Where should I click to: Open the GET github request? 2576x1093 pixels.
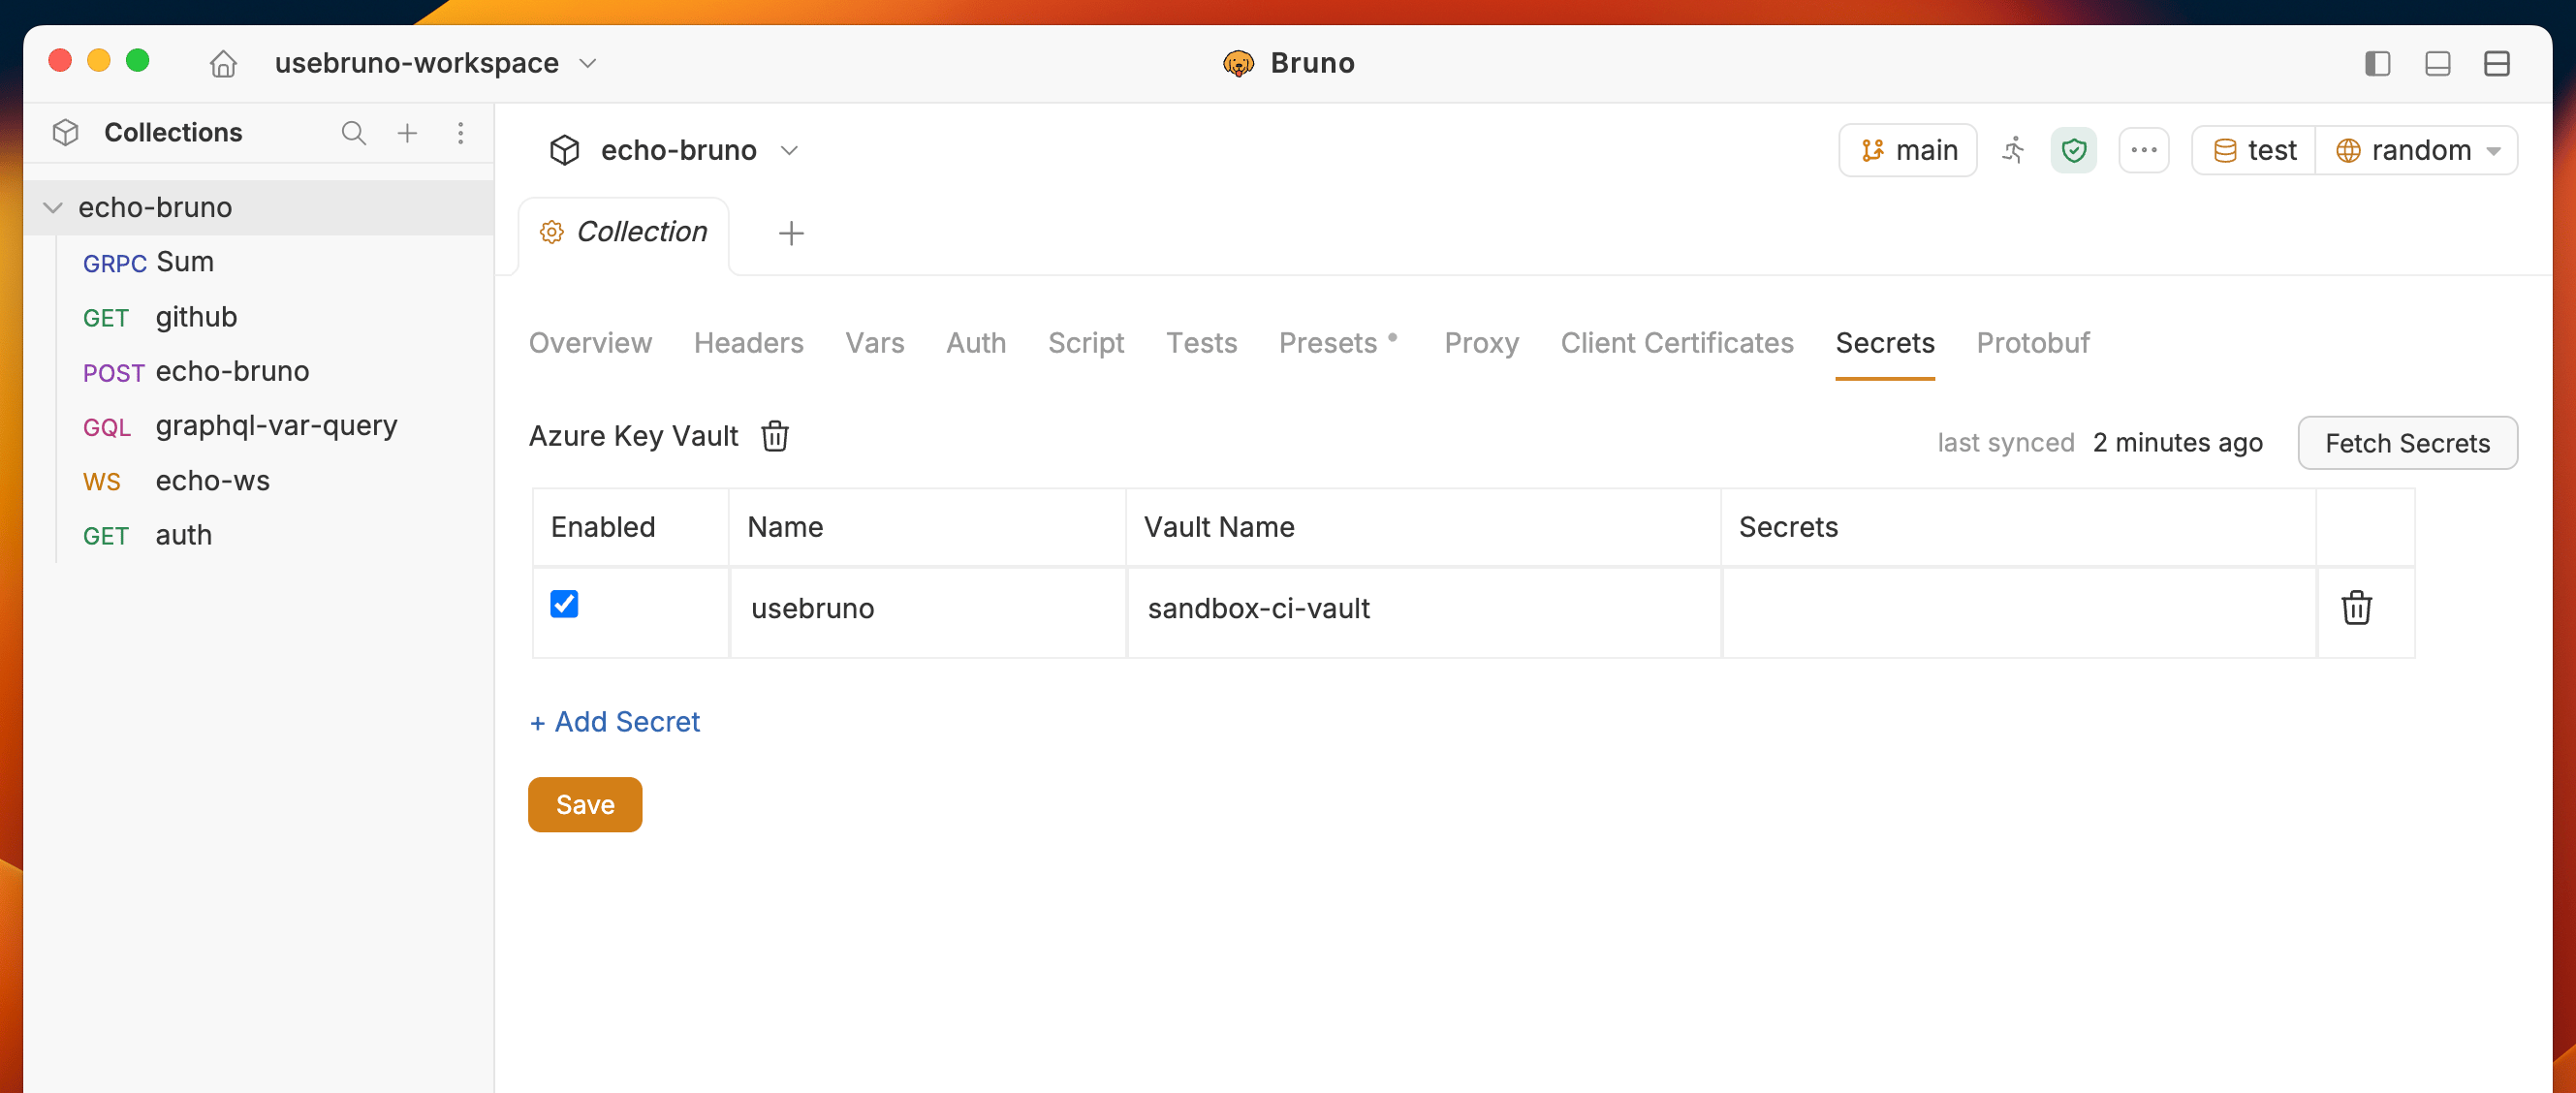(x=258, y=317)
